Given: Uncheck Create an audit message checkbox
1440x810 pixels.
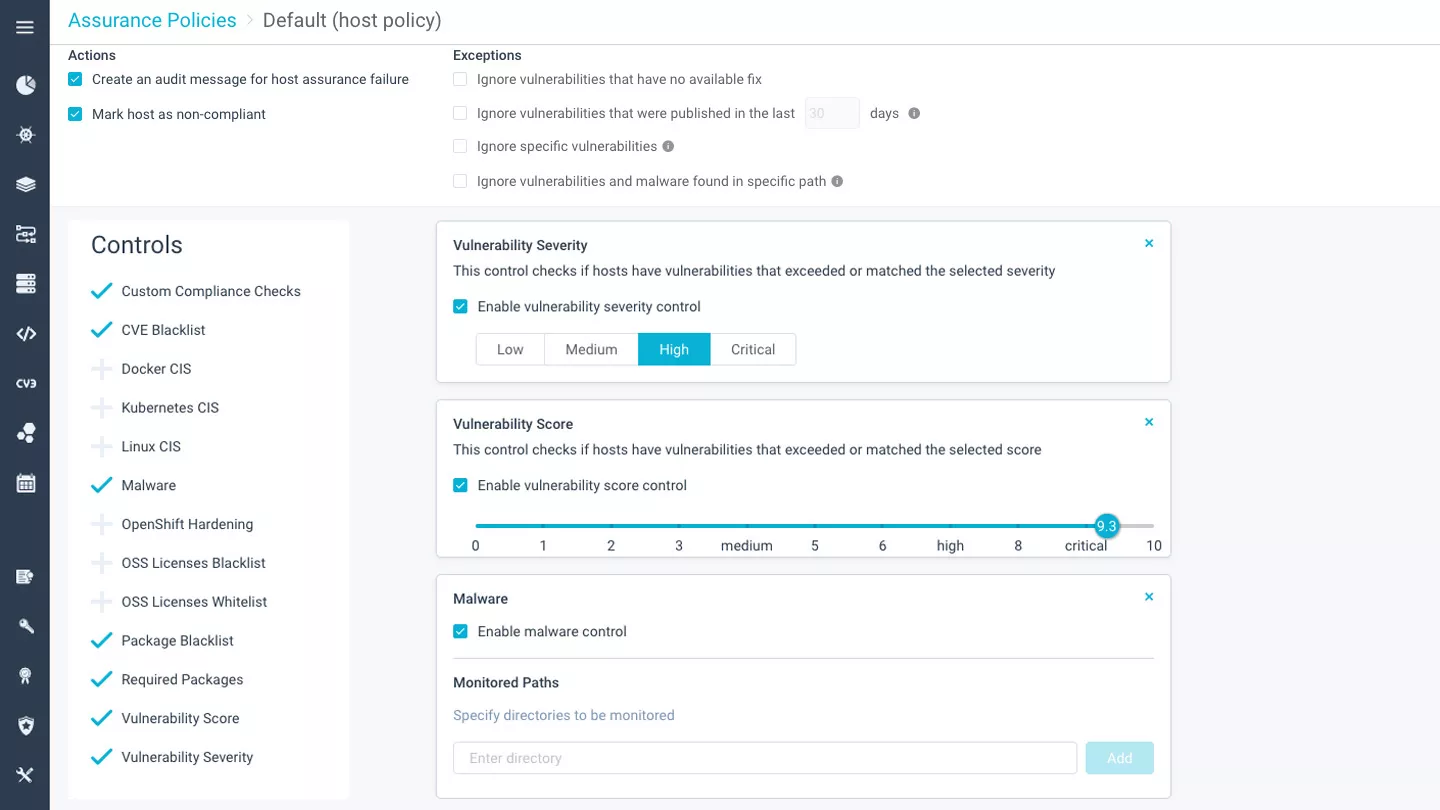Looking at the screenshot, I should (x=75, y=79).
